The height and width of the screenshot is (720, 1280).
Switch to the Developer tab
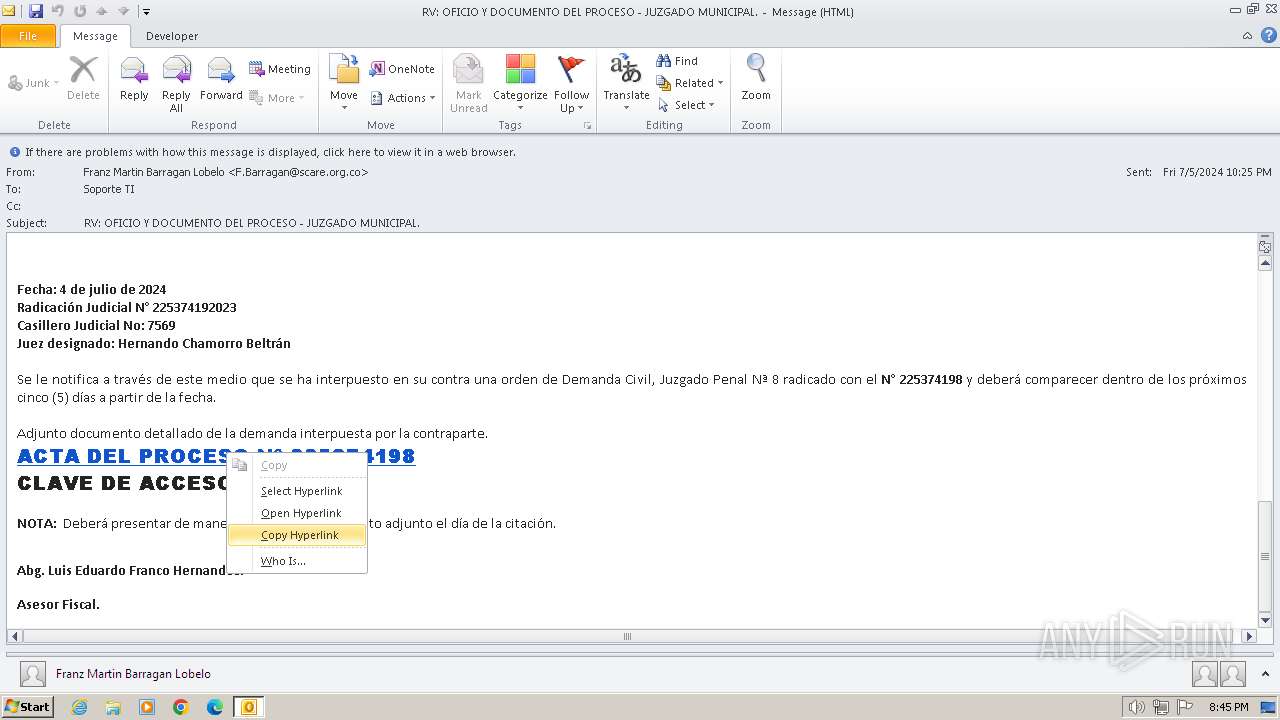[x=172, y=36]
